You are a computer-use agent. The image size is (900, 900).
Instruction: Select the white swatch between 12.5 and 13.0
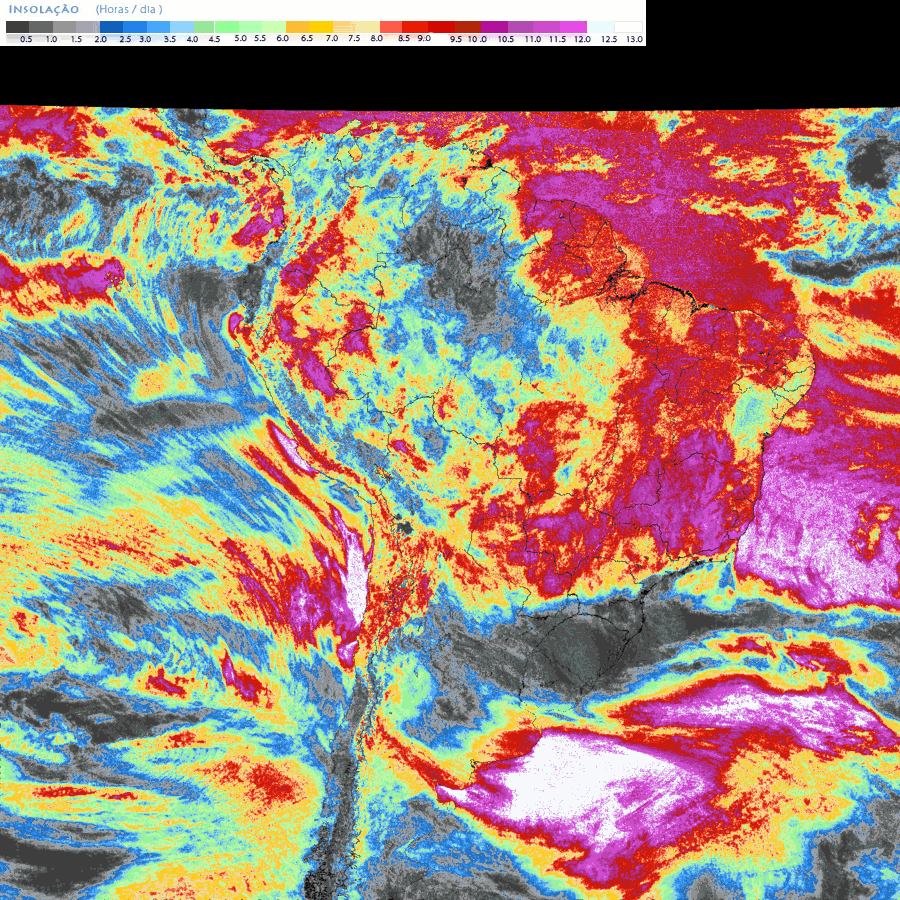click(x=629, y=27)
